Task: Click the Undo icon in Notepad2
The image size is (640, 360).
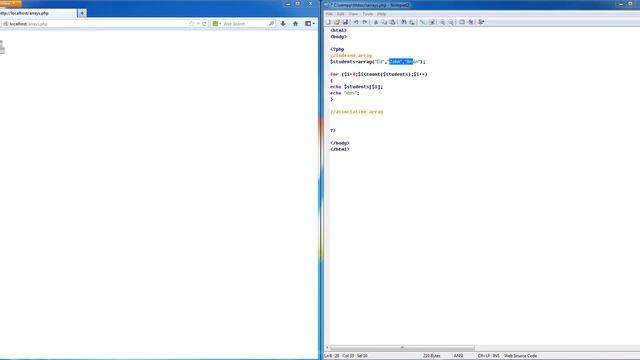Action: click(356, 22)
